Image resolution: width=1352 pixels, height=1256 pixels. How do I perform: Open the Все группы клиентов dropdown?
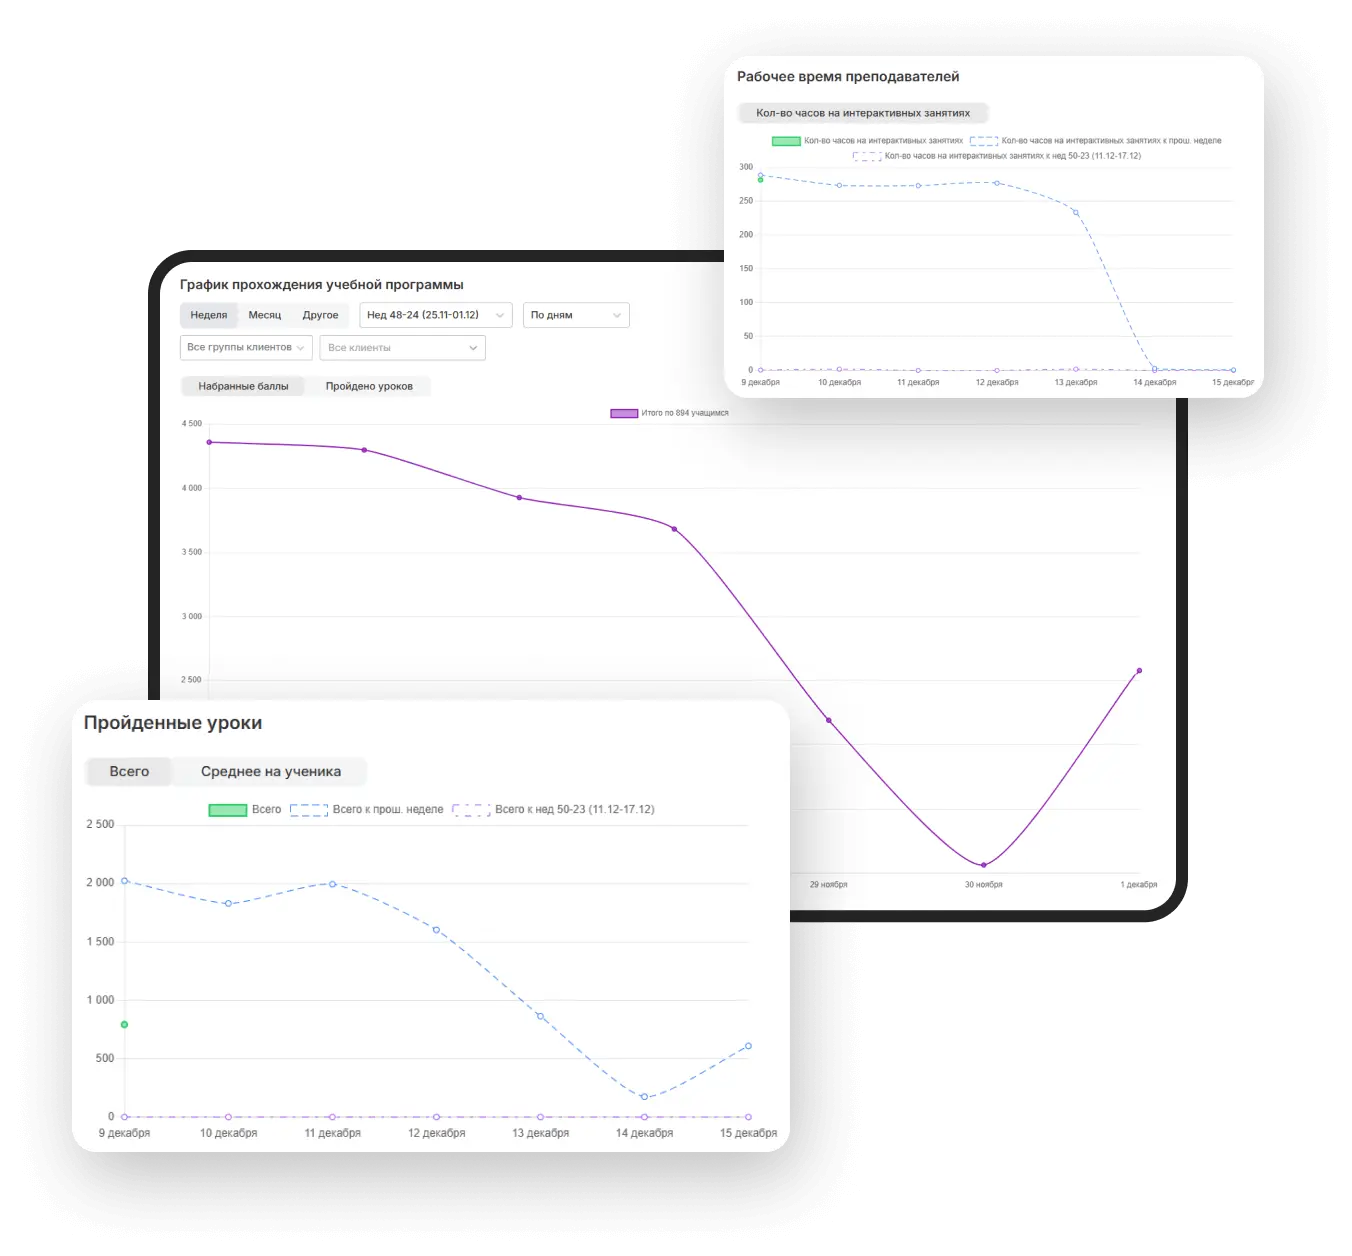click(246, 348)
